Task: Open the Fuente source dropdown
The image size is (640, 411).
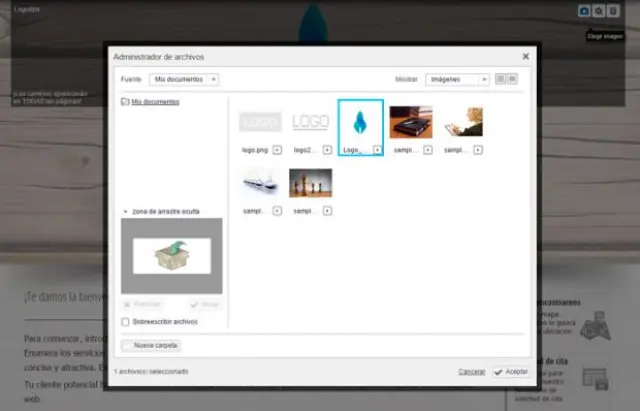Action: tap(184, 78)
